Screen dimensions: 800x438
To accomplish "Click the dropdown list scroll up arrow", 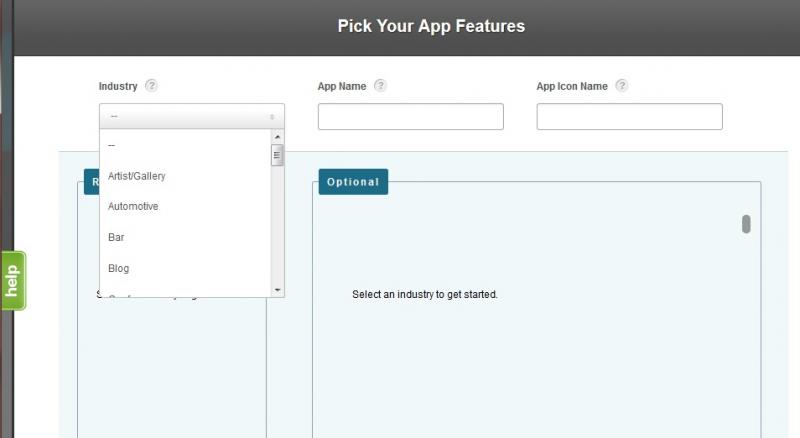I will (277, 137).
